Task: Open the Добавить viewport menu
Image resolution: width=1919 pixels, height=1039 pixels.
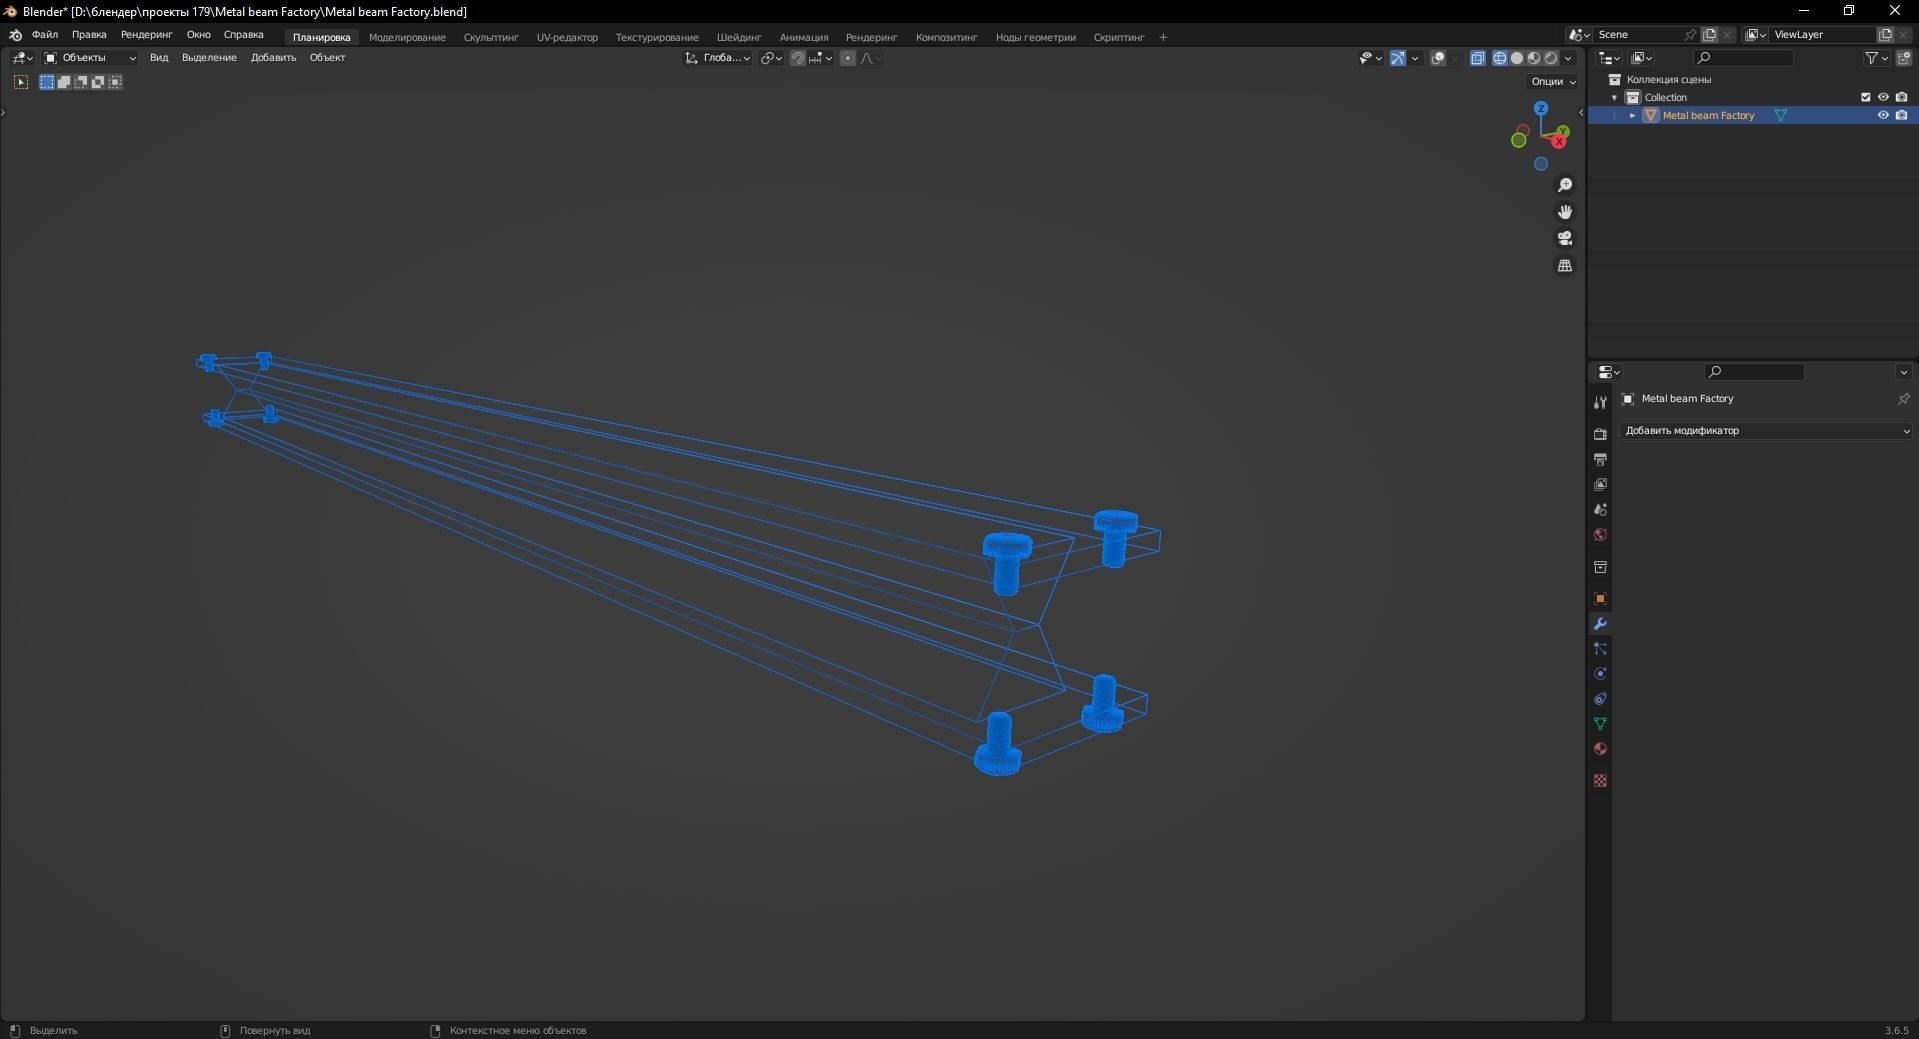Action: coord(273,58)
